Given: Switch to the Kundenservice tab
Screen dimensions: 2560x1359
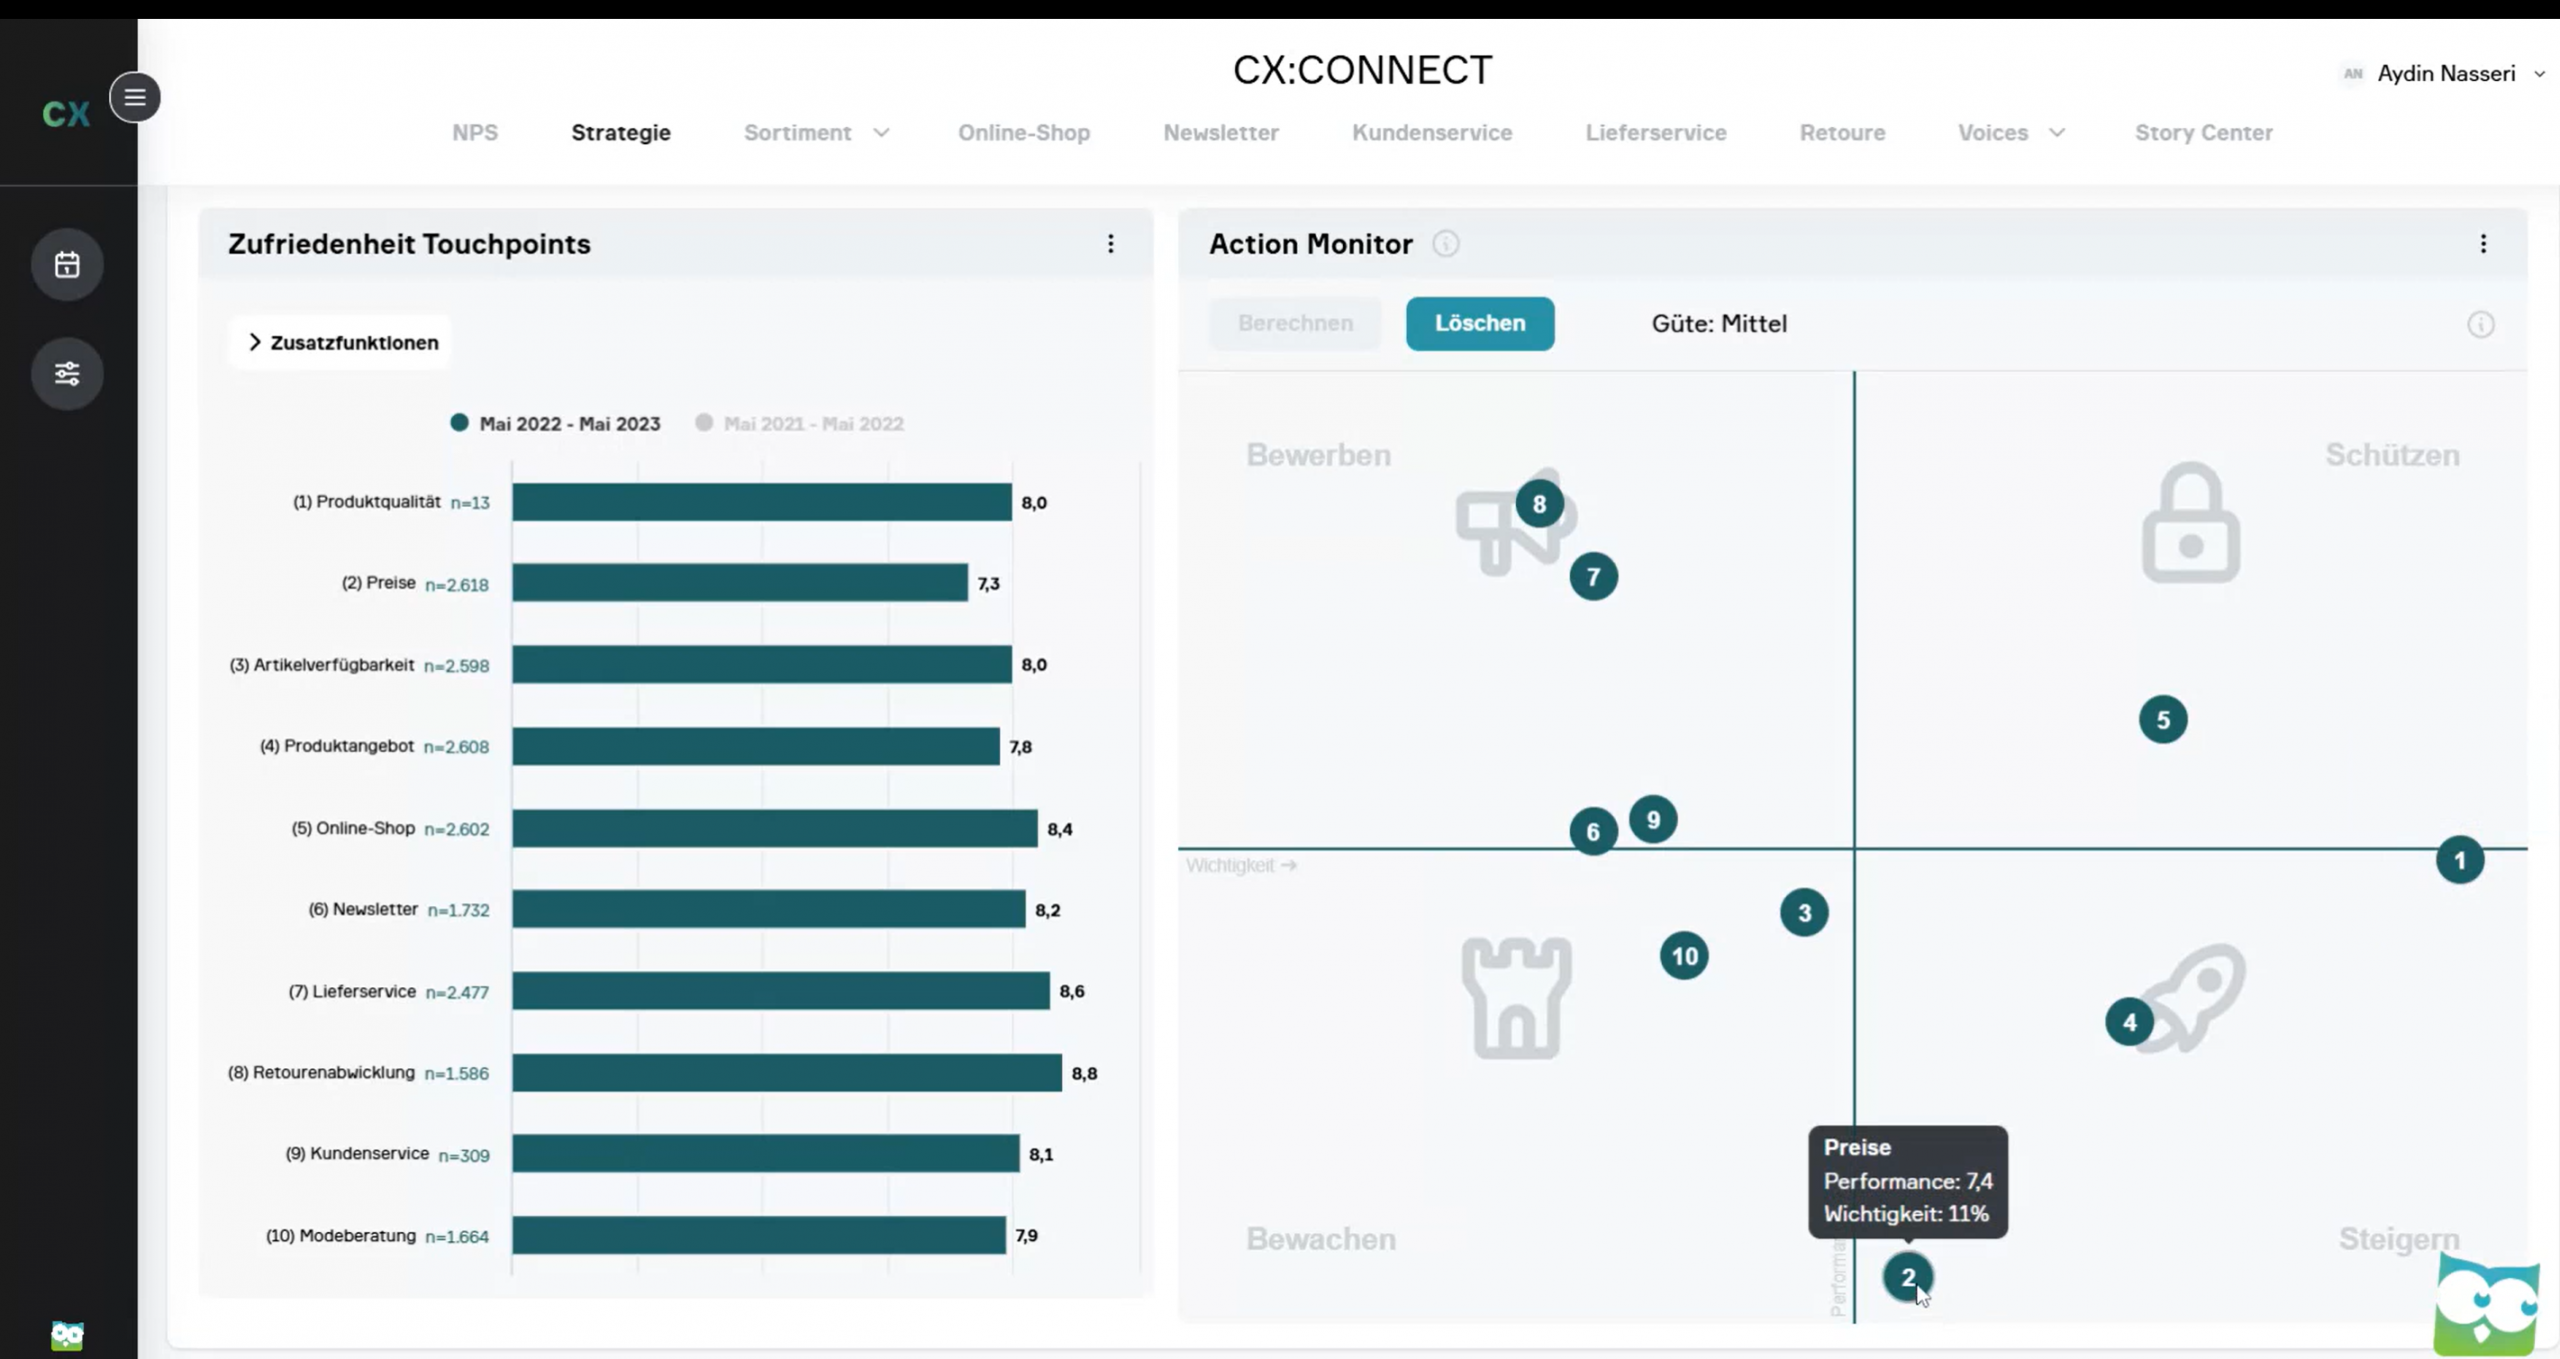Looking at the screenshot, I should click(1431, 132).
